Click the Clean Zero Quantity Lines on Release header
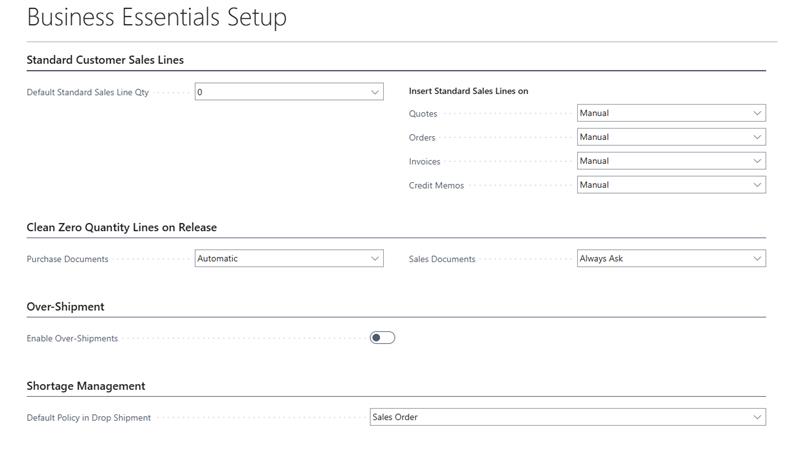The width and height of the screenshot is (800, 457). click(121, 227)
